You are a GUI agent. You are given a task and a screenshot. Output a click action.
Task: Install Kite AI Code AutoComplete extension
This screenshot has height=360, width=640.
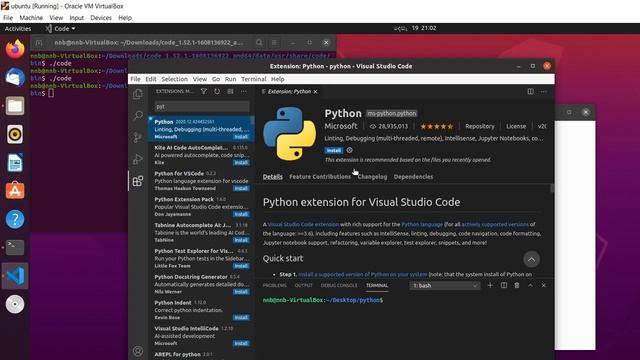click(241, 162)
